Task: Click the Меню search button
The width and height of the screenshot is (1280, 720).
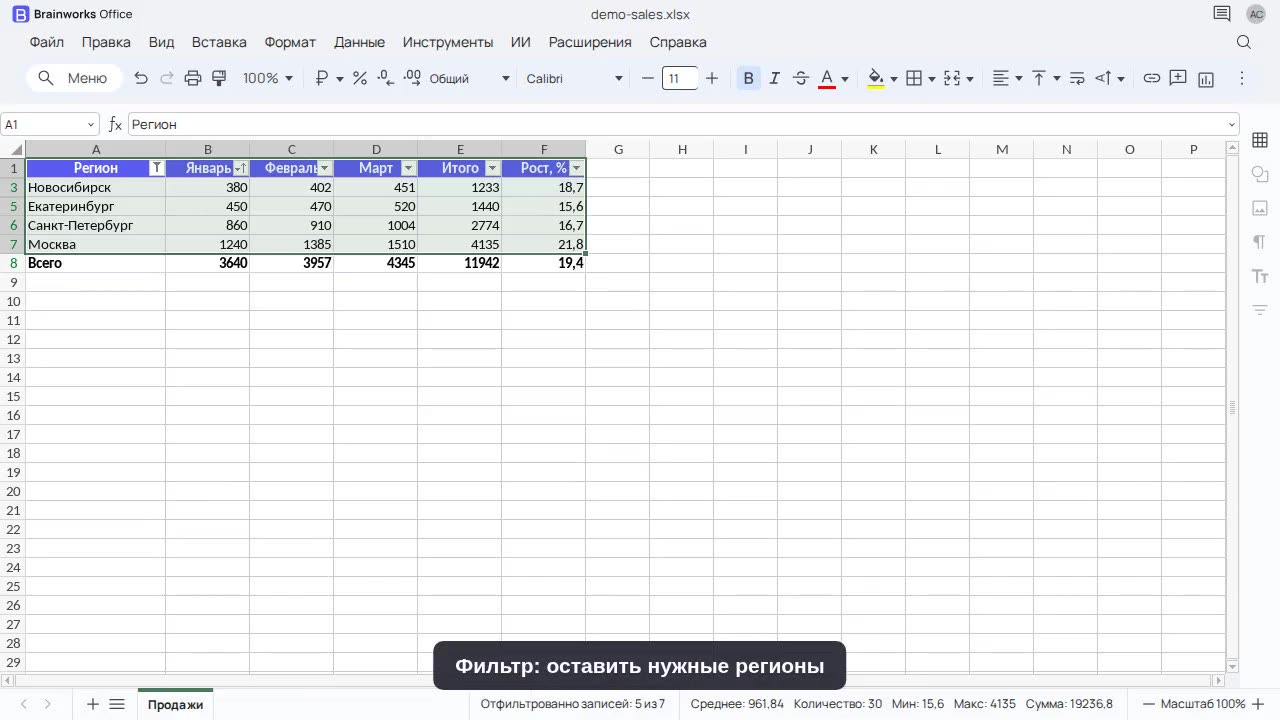Action: coord(74,78)
